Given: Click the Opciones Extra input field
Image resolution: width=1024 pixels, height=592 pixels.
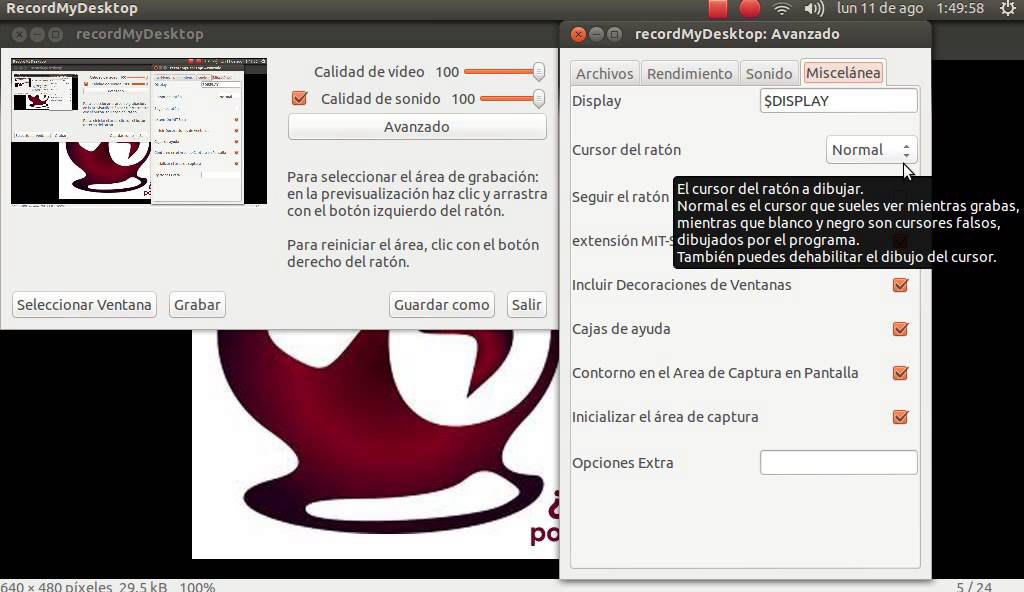Looking at the screenshot, I should click(839, 463).
